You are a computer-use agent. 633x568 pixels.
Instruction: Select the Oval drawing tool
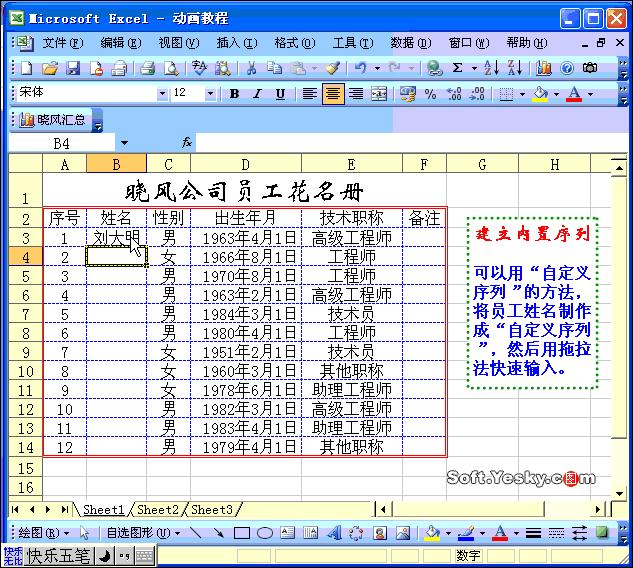(x=265, y=533)
